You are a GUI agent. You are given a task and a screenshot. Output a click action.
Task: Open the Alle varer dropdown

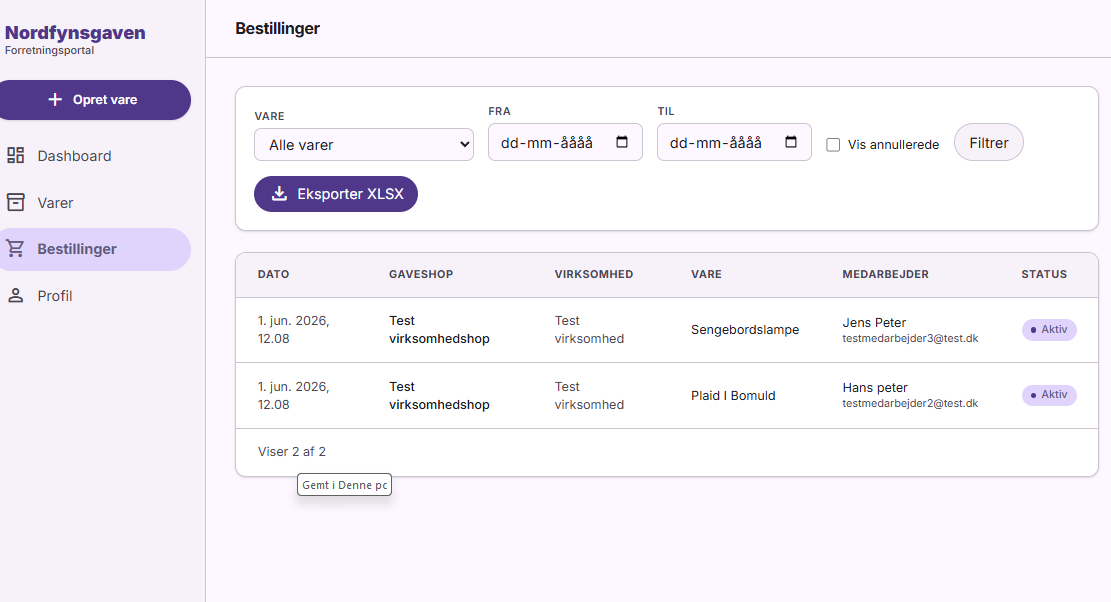[364, 144]
